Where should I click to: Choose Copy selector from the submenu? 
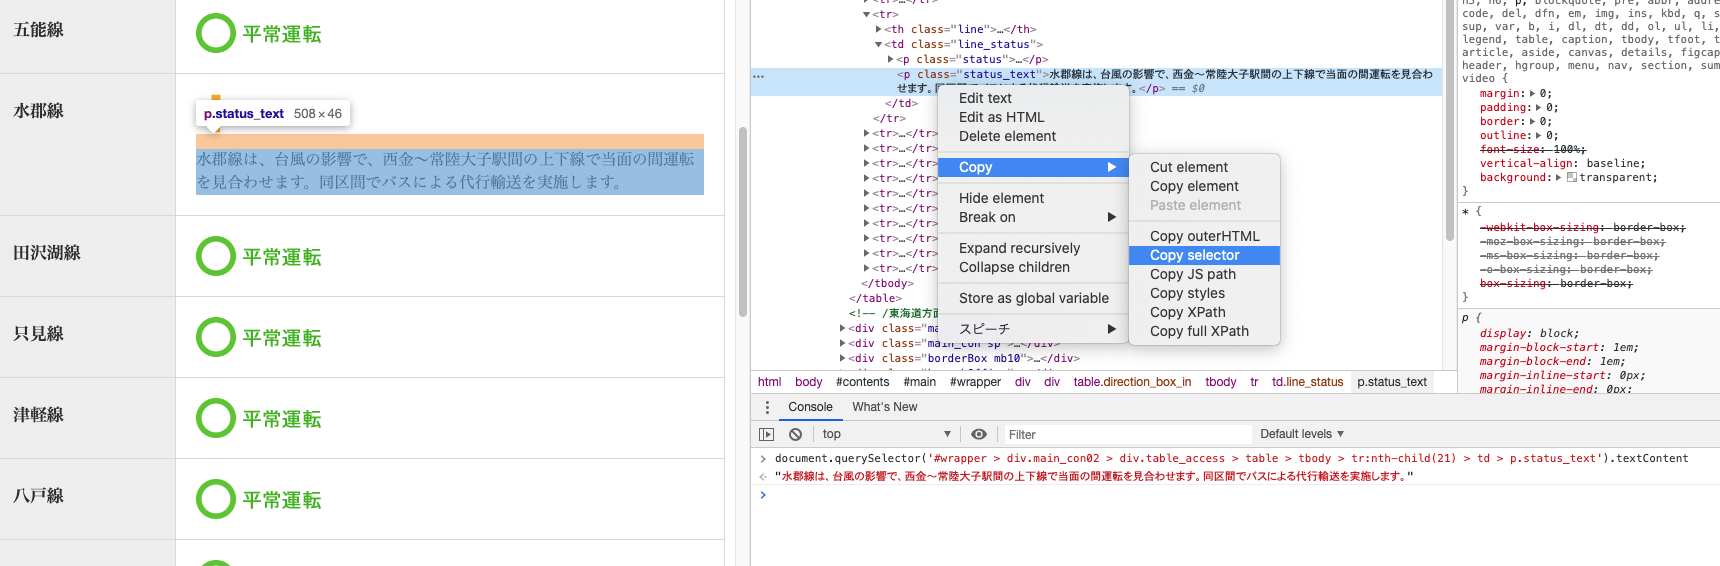coord(1194,255)
